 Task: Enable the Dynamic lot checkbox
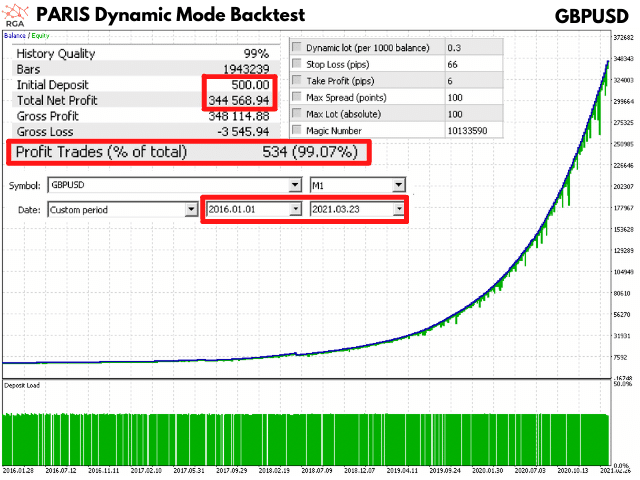point(296,48)
